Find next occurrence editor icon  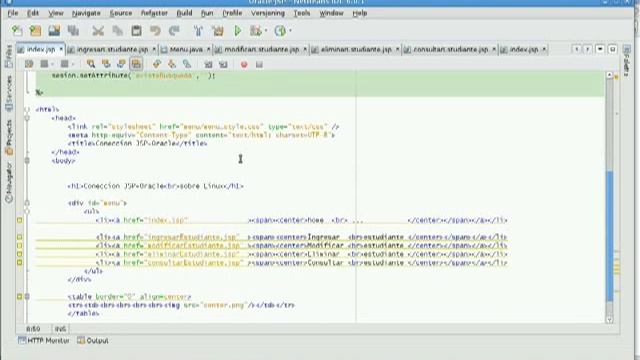pyautogui.click(x=121, y=64)
